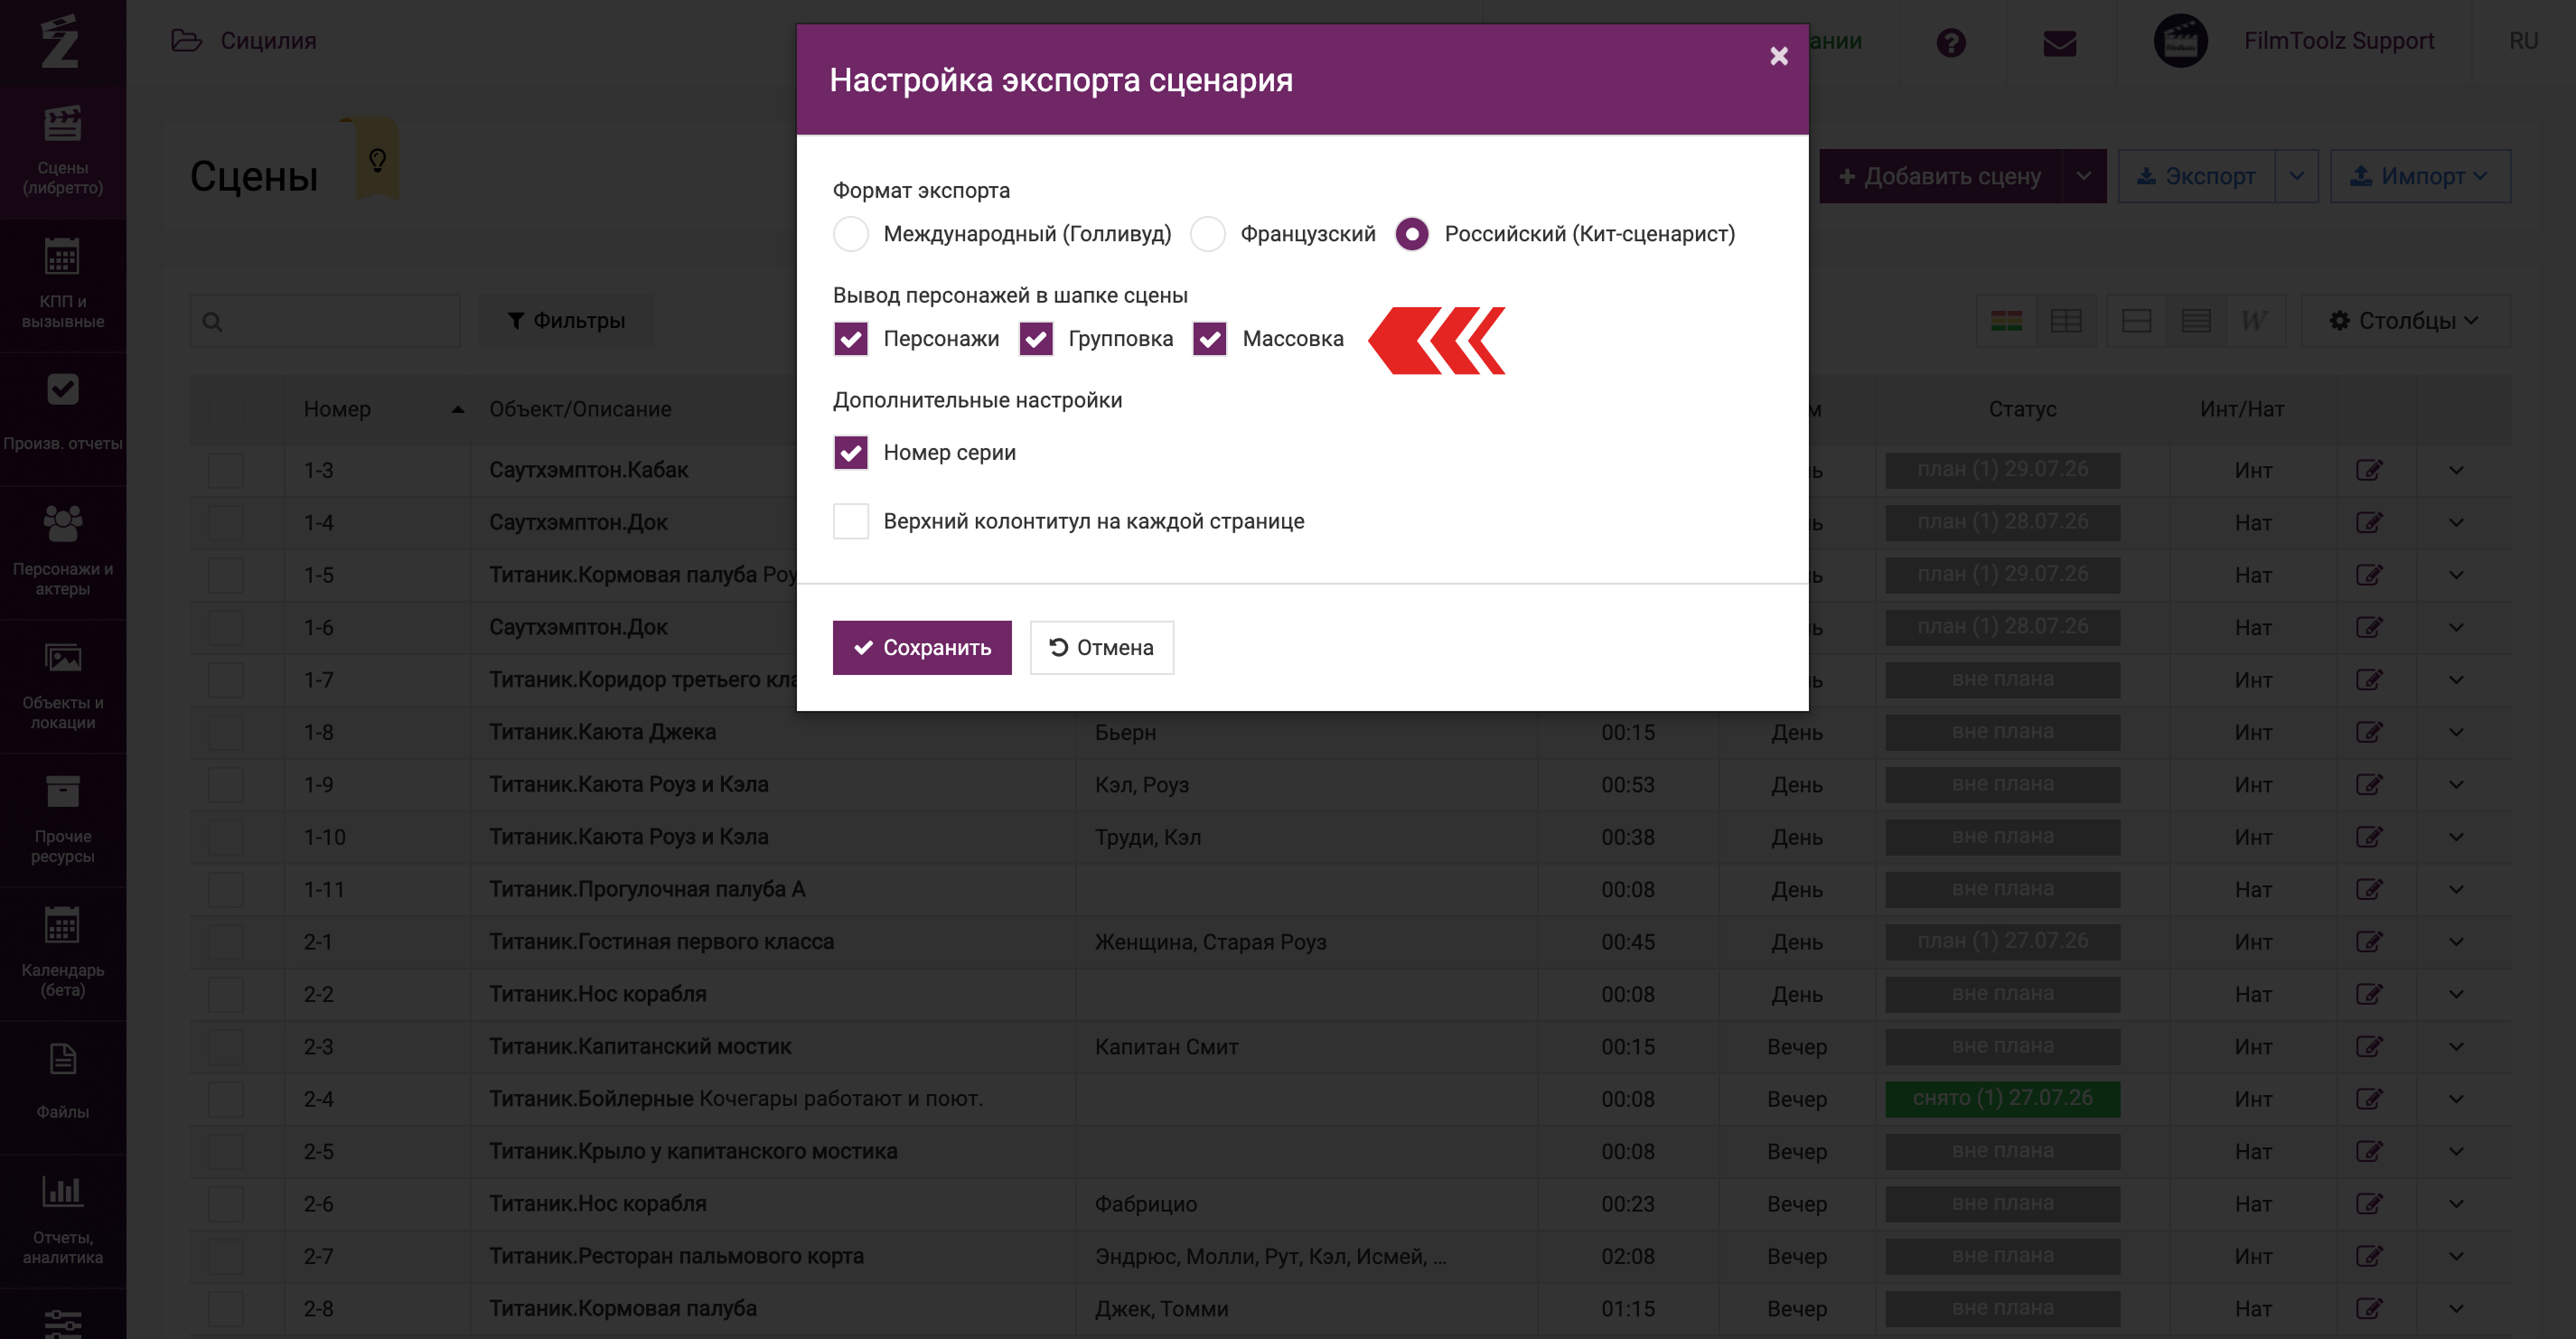Switch to W script view

coord(2254,321)
